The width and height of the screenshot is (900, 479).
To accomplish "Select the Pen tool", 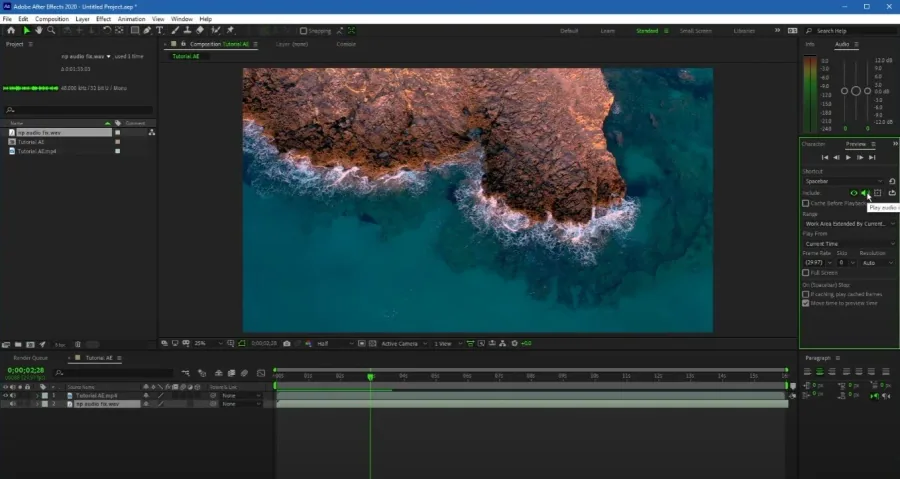I will pos(147,30).
